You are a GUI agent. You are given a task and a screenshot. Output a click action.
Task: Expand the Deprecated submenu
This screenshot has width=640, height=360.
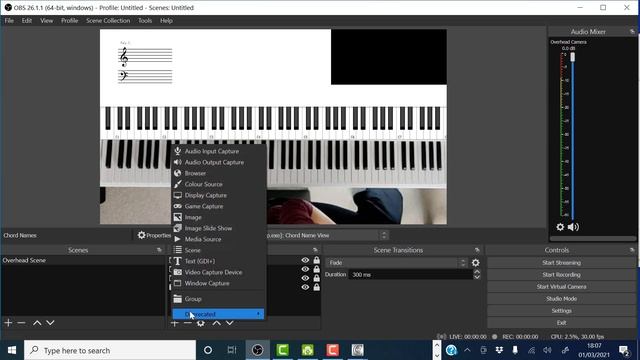[x=218, y=314]
